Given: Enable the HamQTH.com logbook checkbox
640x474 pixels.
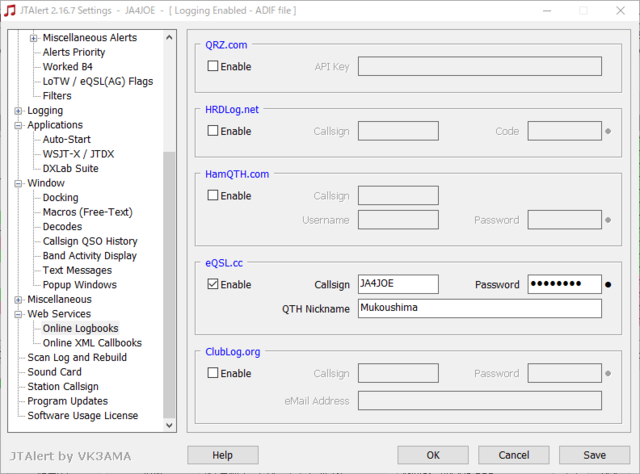Looking at the screenshot, I should (x=213, y=195).
